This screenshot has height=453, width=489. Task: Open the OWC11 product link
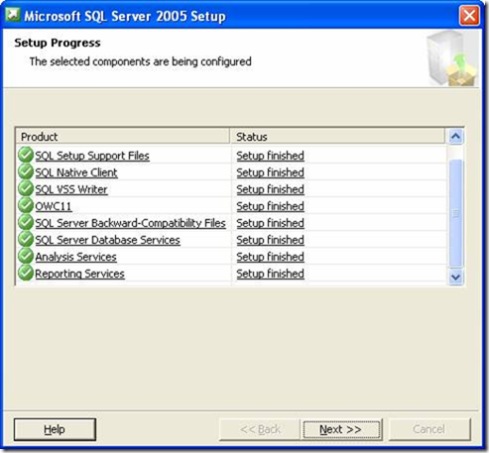[x=53, y=206]
